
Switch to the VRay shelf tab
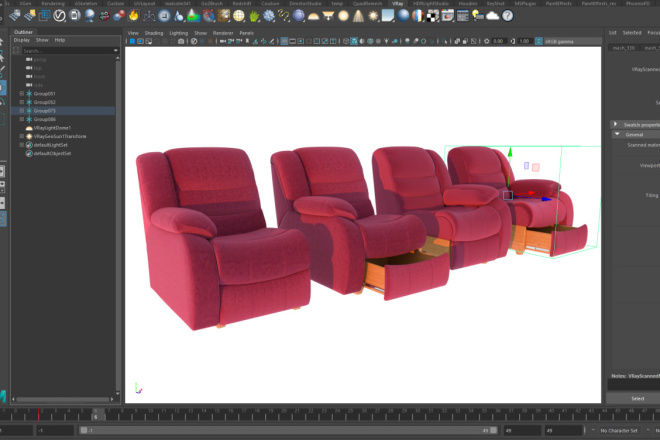tap(397, 3)
